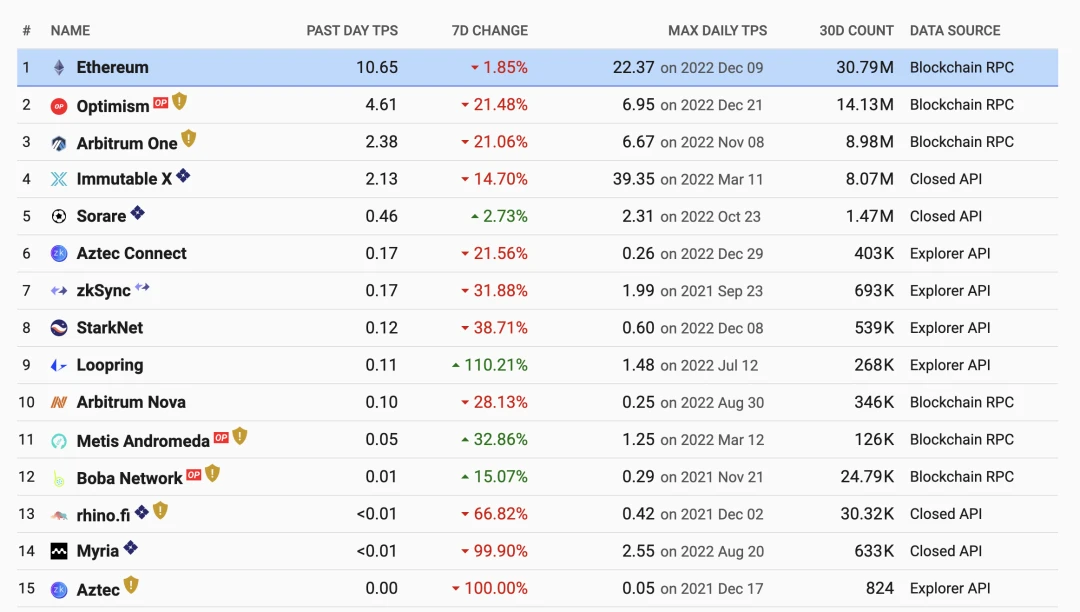Click the Arbitrum Nova orange logo

59,402
